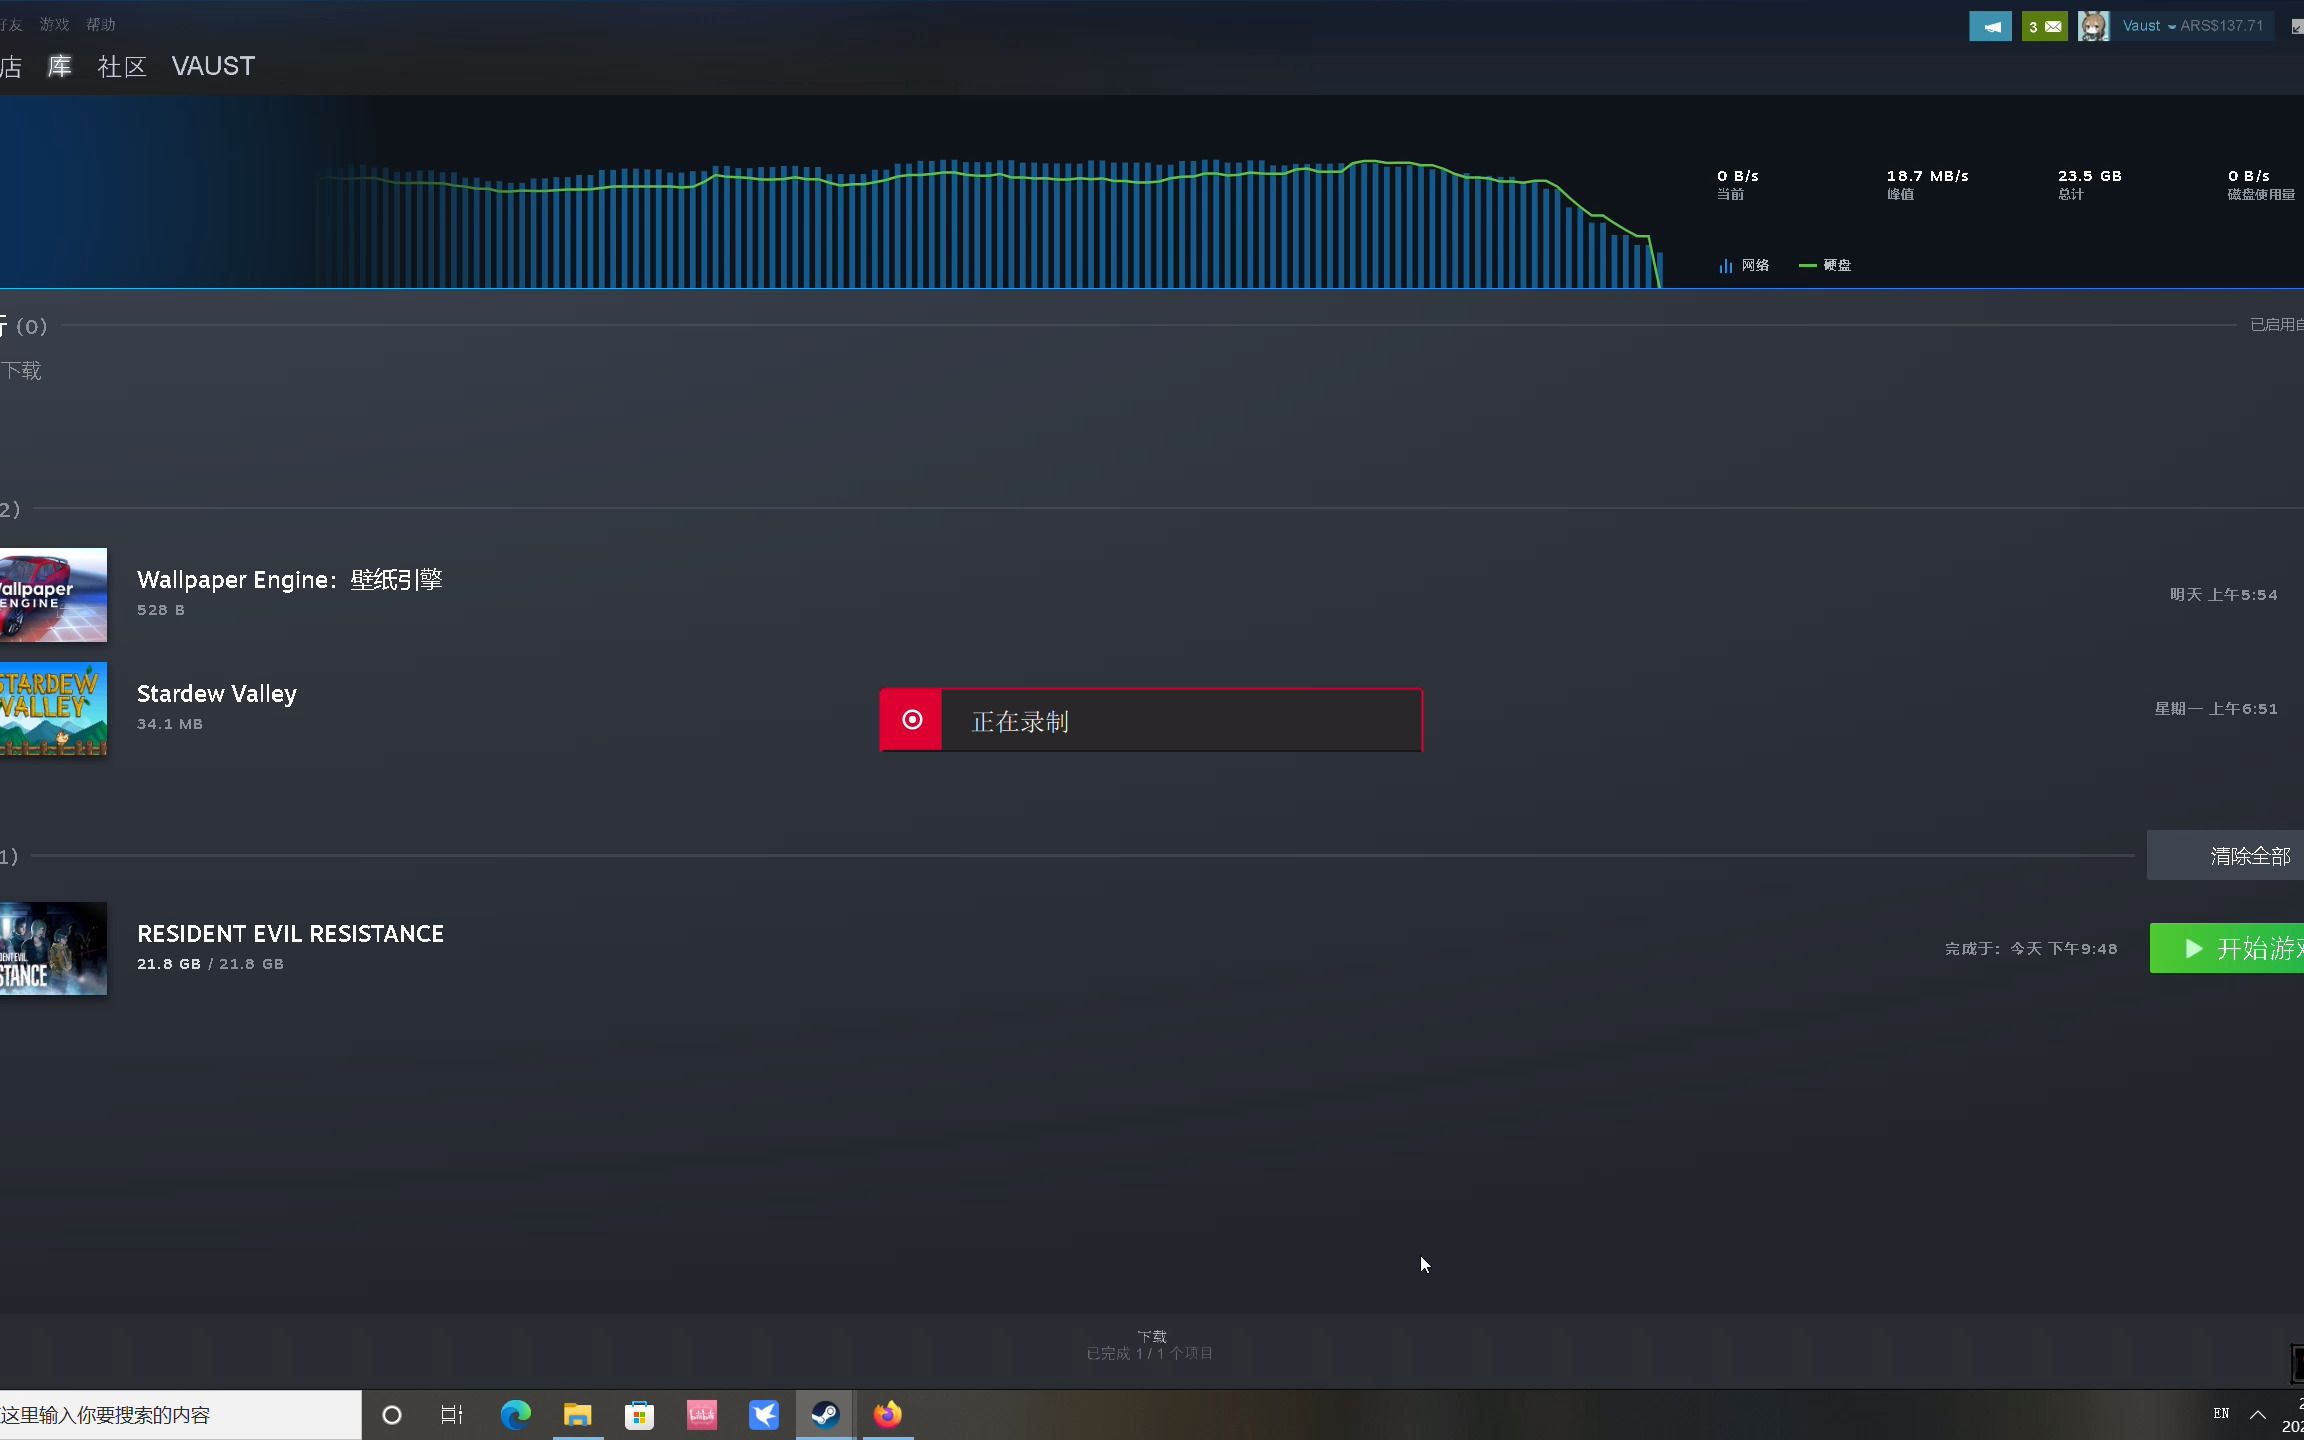Click the 硬盘 disk legend item
Screen dimensions: 2304x1440
[x=1825, y=265]
